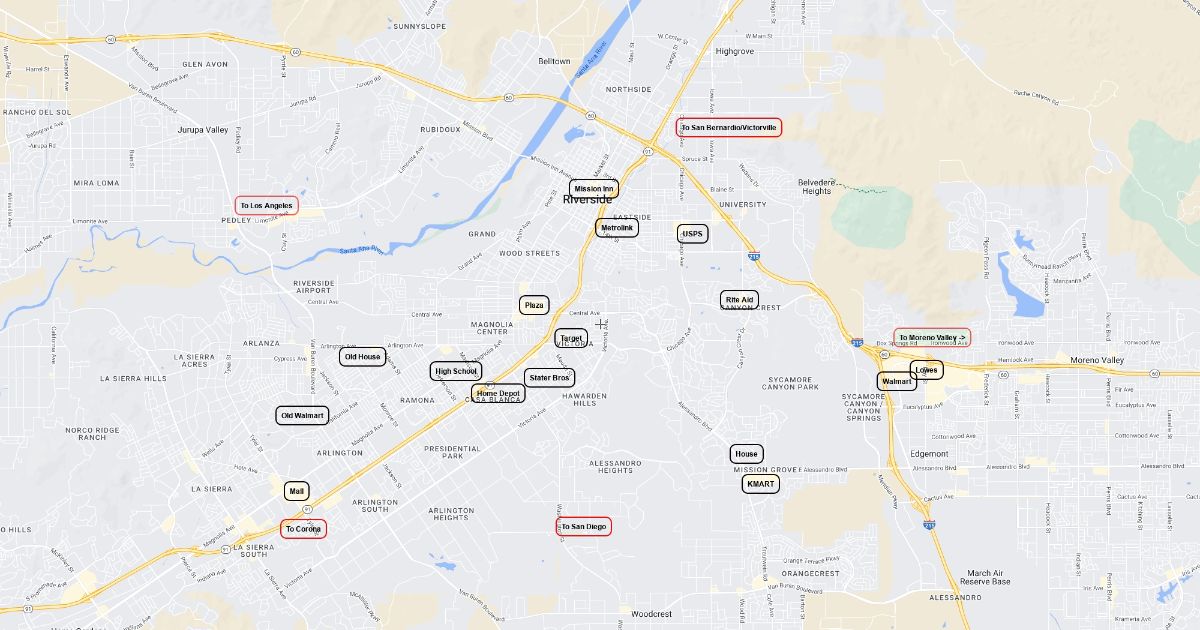Click the Mall label

297,491
